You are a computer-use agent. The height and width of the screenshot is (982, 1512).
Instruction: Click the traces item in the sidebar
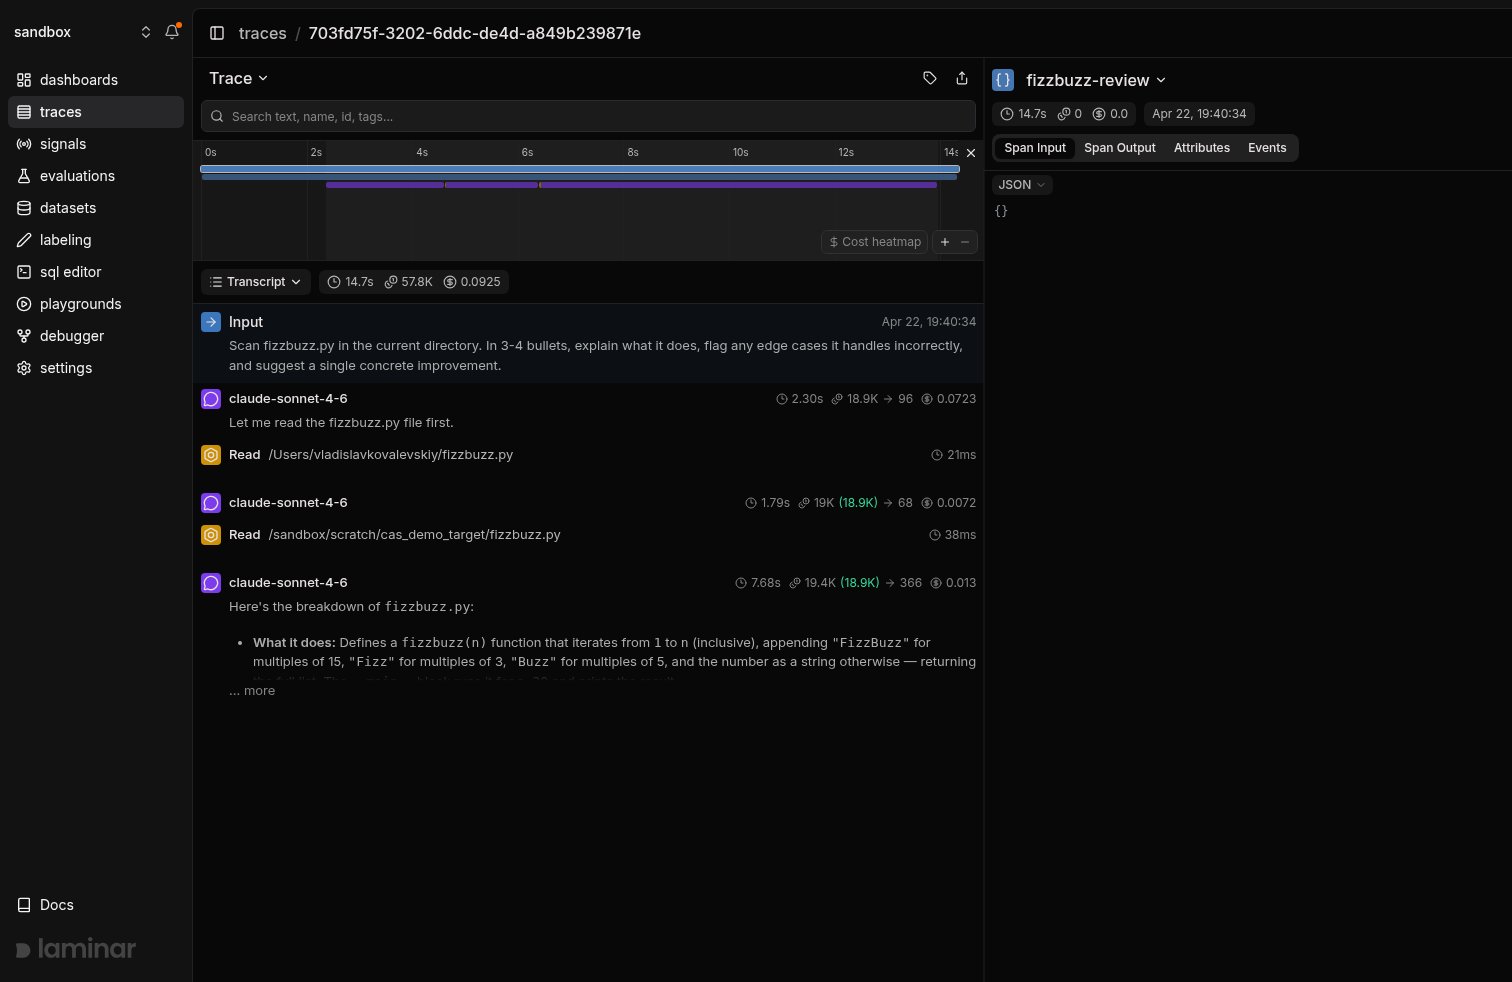click(x=96, y=112)
